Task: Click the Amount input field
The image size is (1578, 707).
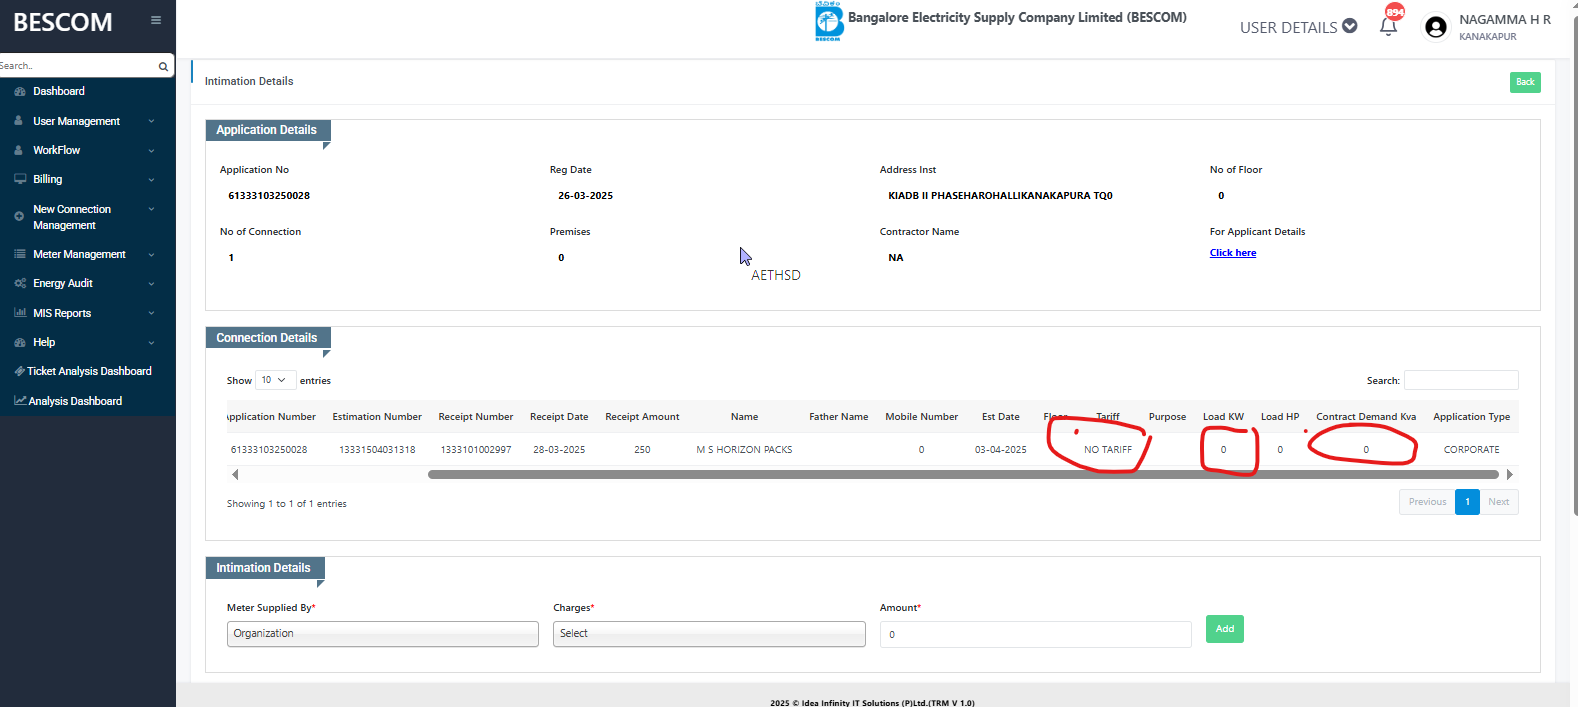Action: (x=1035, y=634)
